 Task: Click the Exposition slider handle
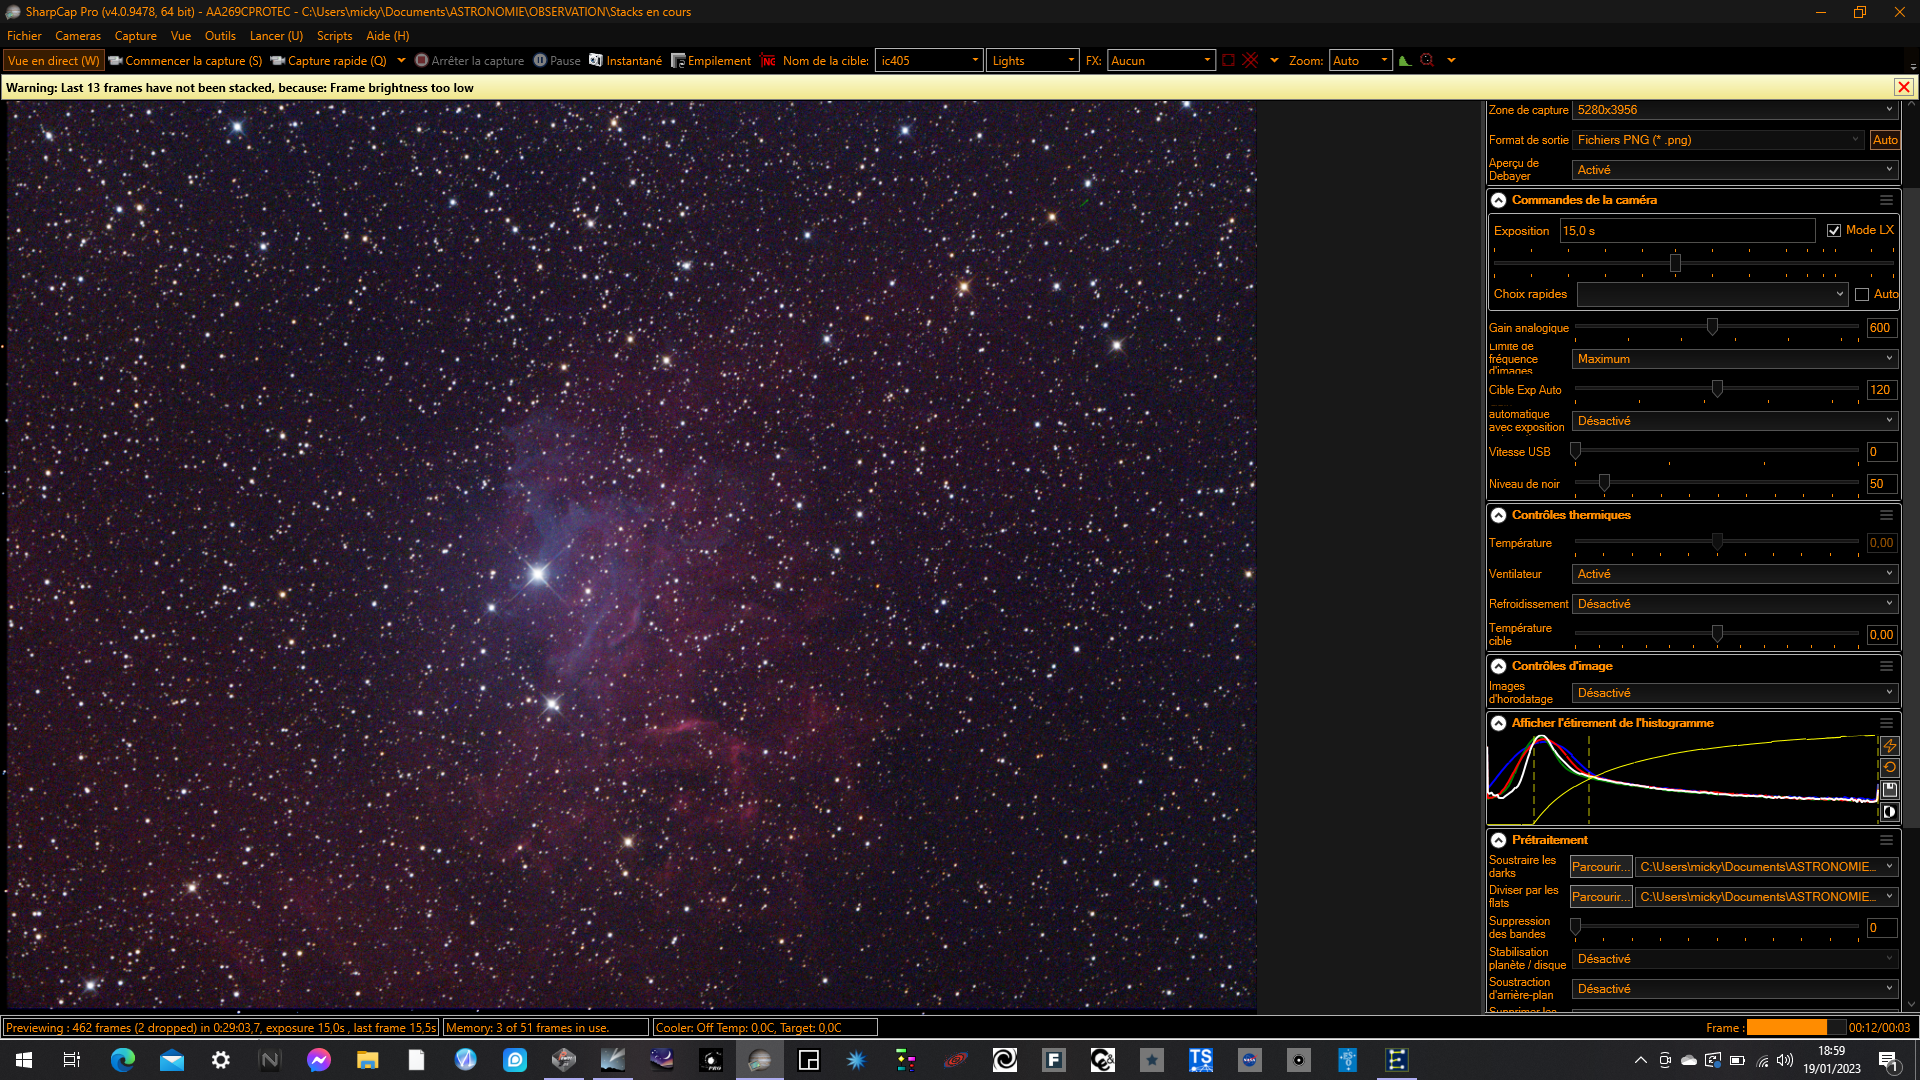click(1675, 263)
